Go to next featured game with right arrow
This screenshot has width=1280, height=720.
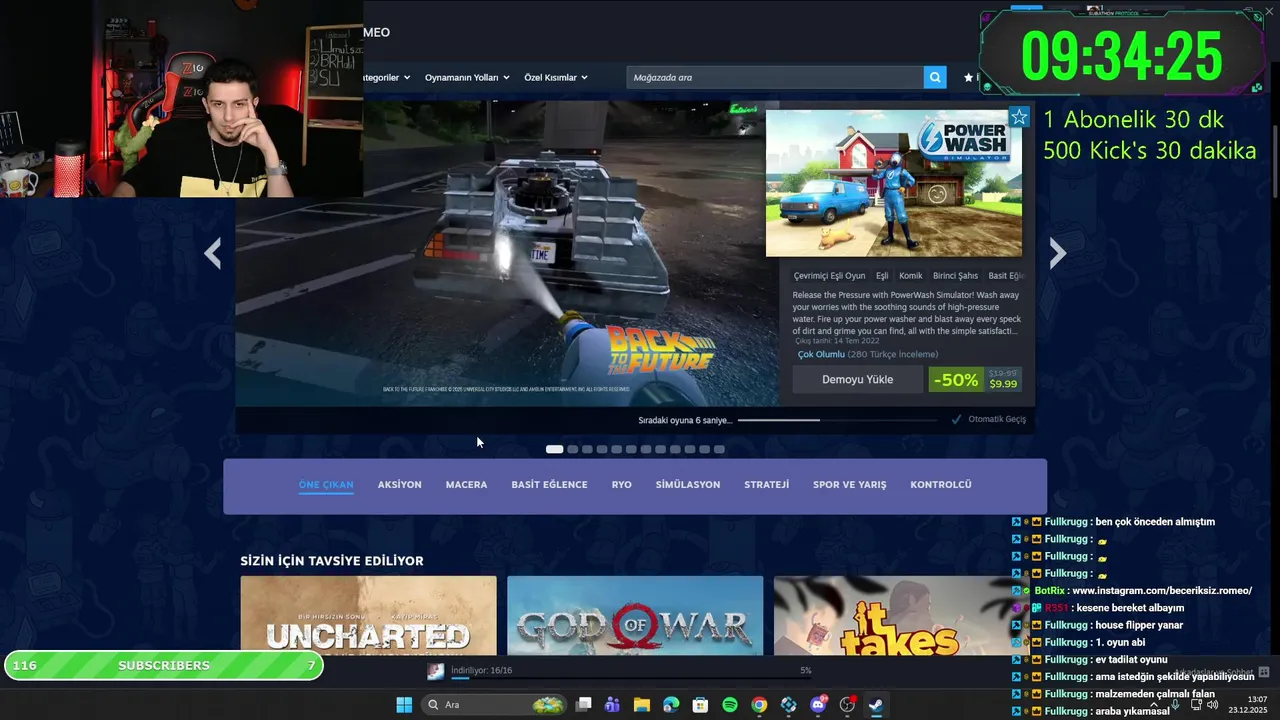[x=1057, y=254]
